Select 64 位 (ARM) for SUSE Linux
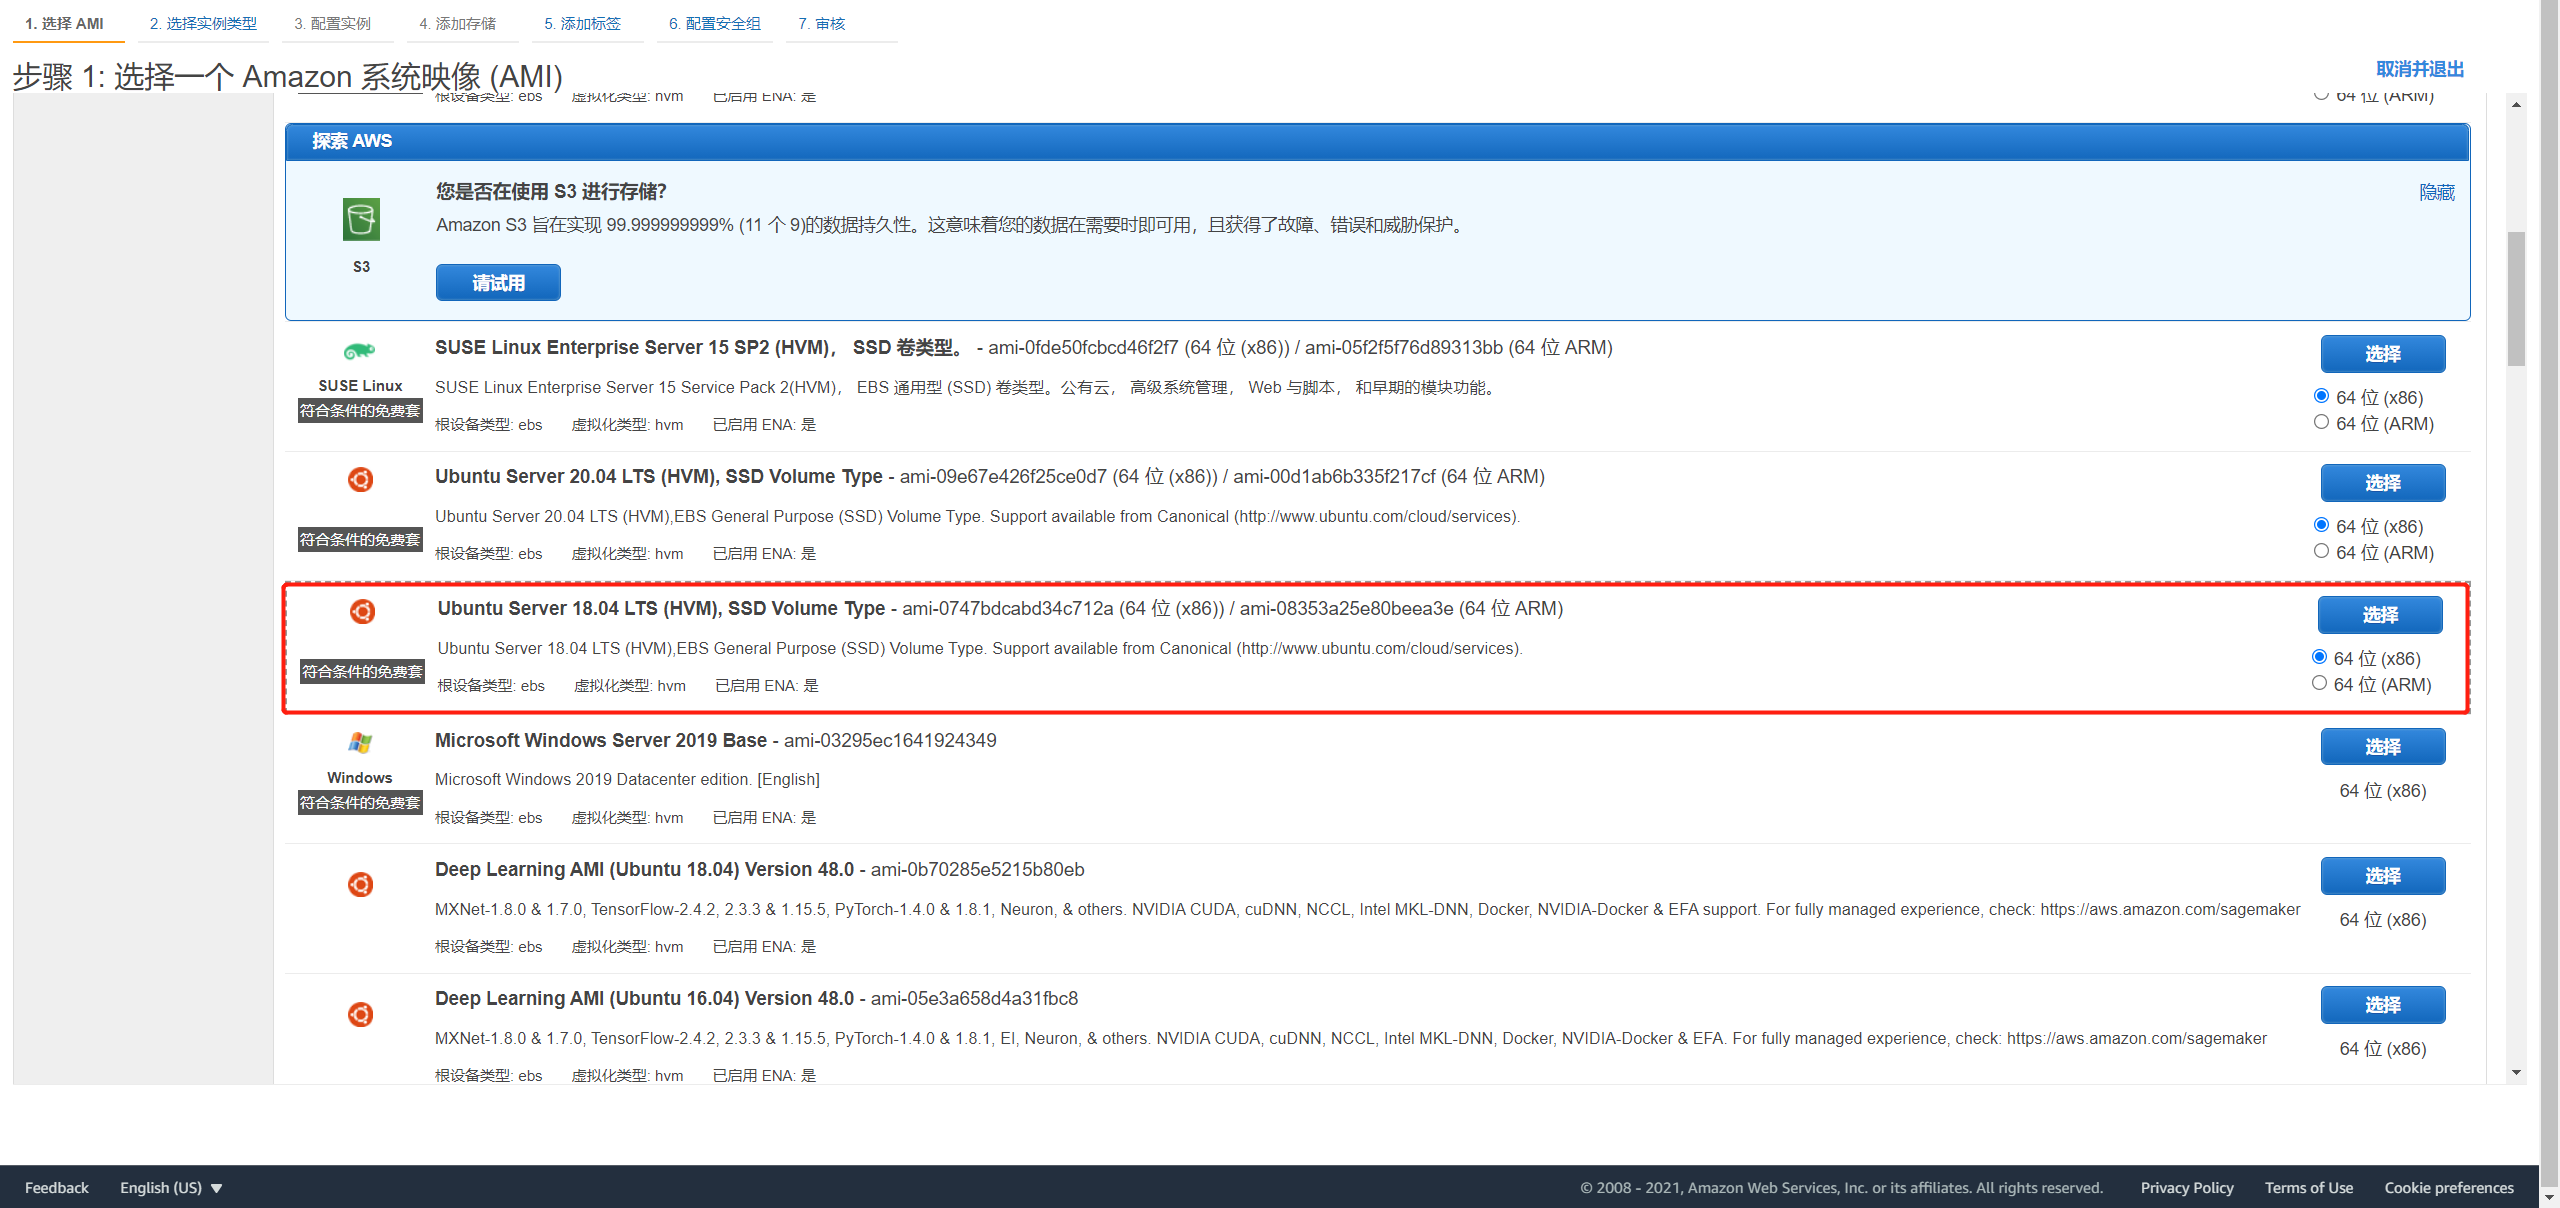The image size is (2560, 1208). (x=2322, y=422)
